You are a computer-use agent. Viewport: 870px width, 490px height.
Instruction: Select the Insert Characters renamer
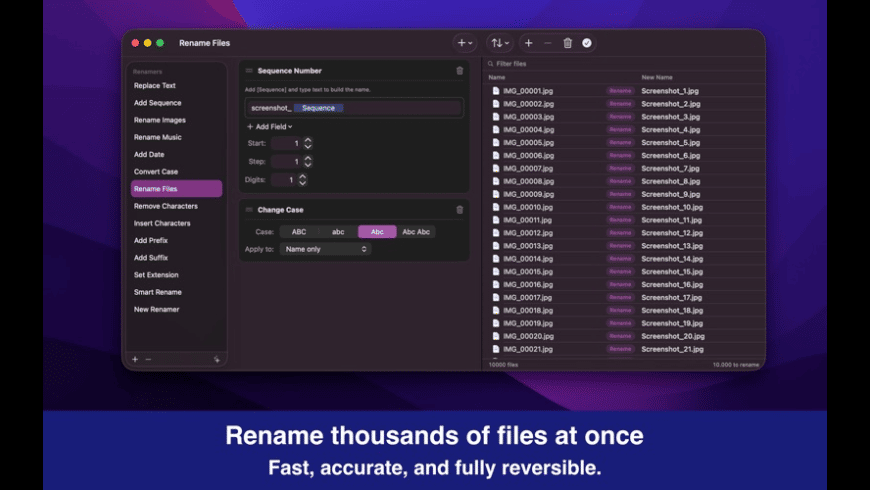click(x=176, y=223)
